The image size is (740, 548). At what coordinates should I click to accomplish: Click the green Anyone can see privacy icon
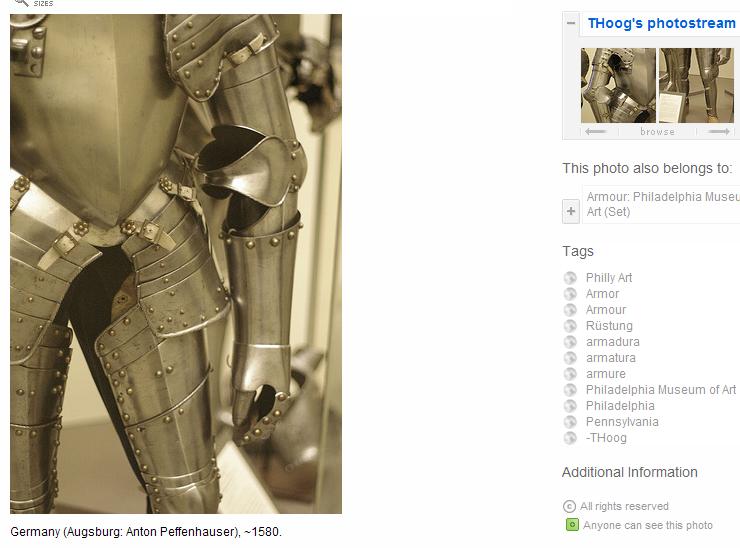click(572, 525)
